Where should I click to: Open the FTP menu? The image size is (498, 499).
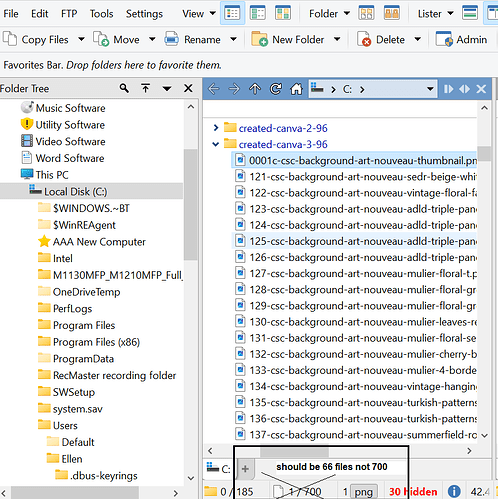point(69,14)
